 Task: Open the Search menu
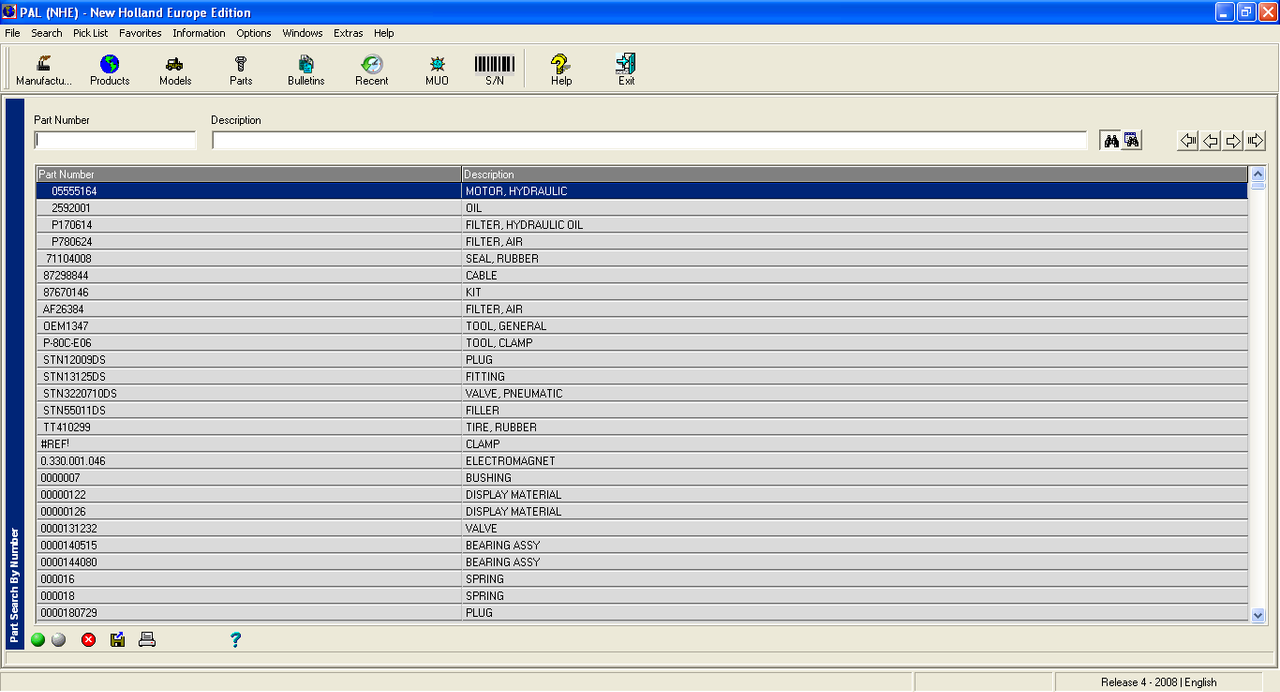(x=46, y=33)
